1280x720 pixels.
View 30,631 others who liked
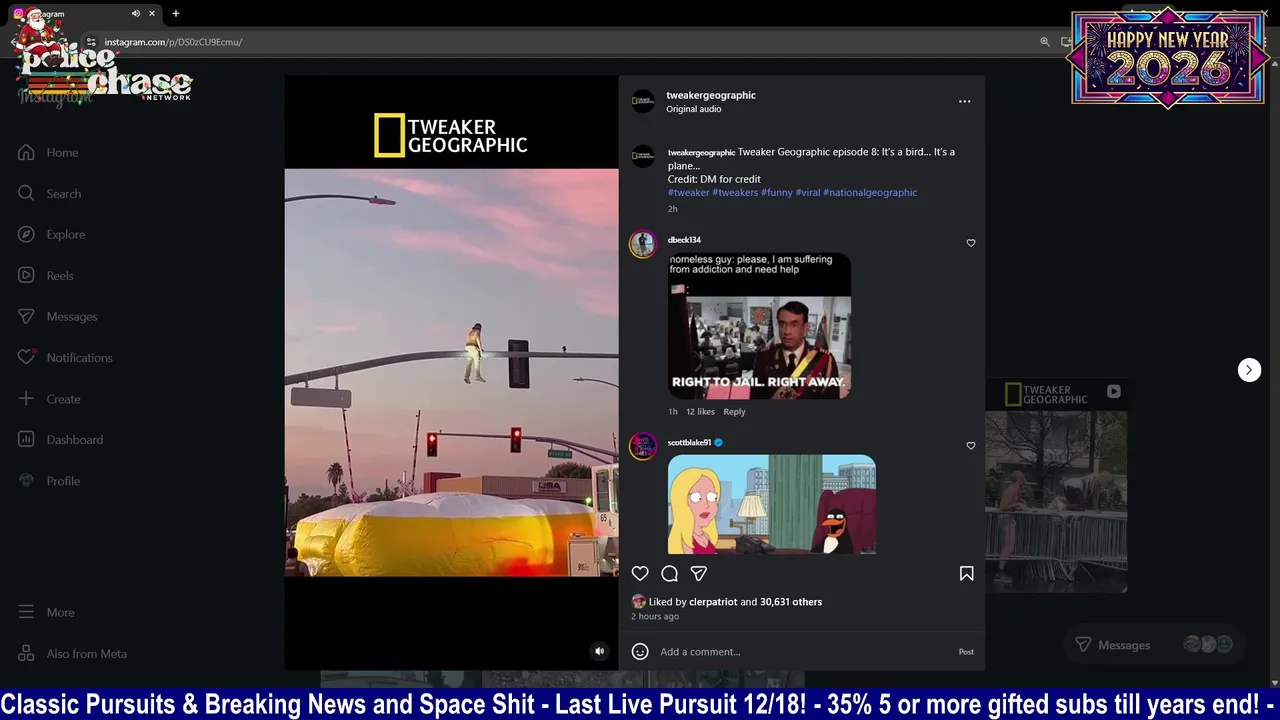pyautogui.click(x=791, y=602)
